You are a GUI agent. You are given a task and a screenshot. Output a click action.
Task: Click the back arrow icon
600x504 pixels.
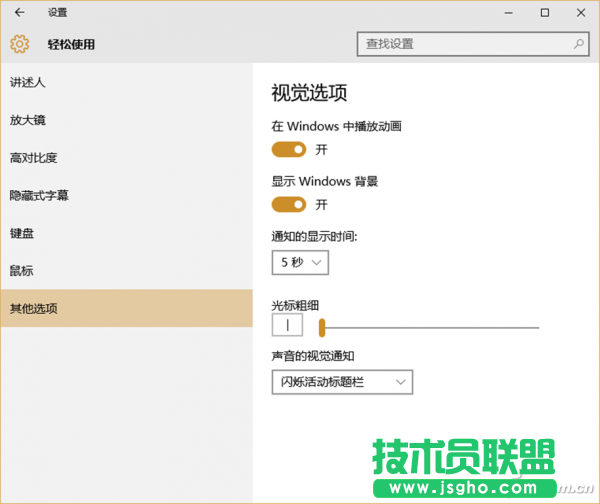click(x=19, y=13)
